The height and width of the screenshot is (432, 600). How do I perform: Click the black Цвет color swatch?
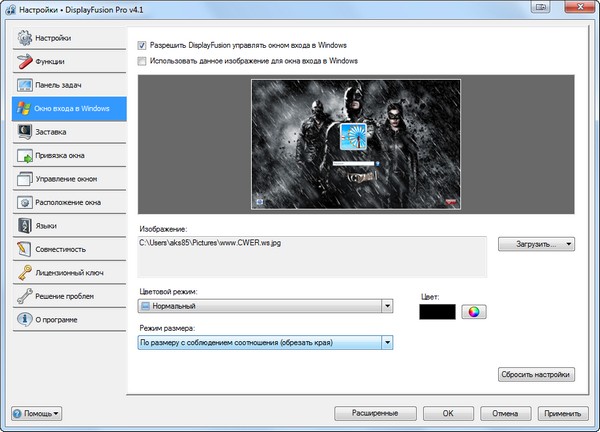pyautogui.click(x=438, y=312)
